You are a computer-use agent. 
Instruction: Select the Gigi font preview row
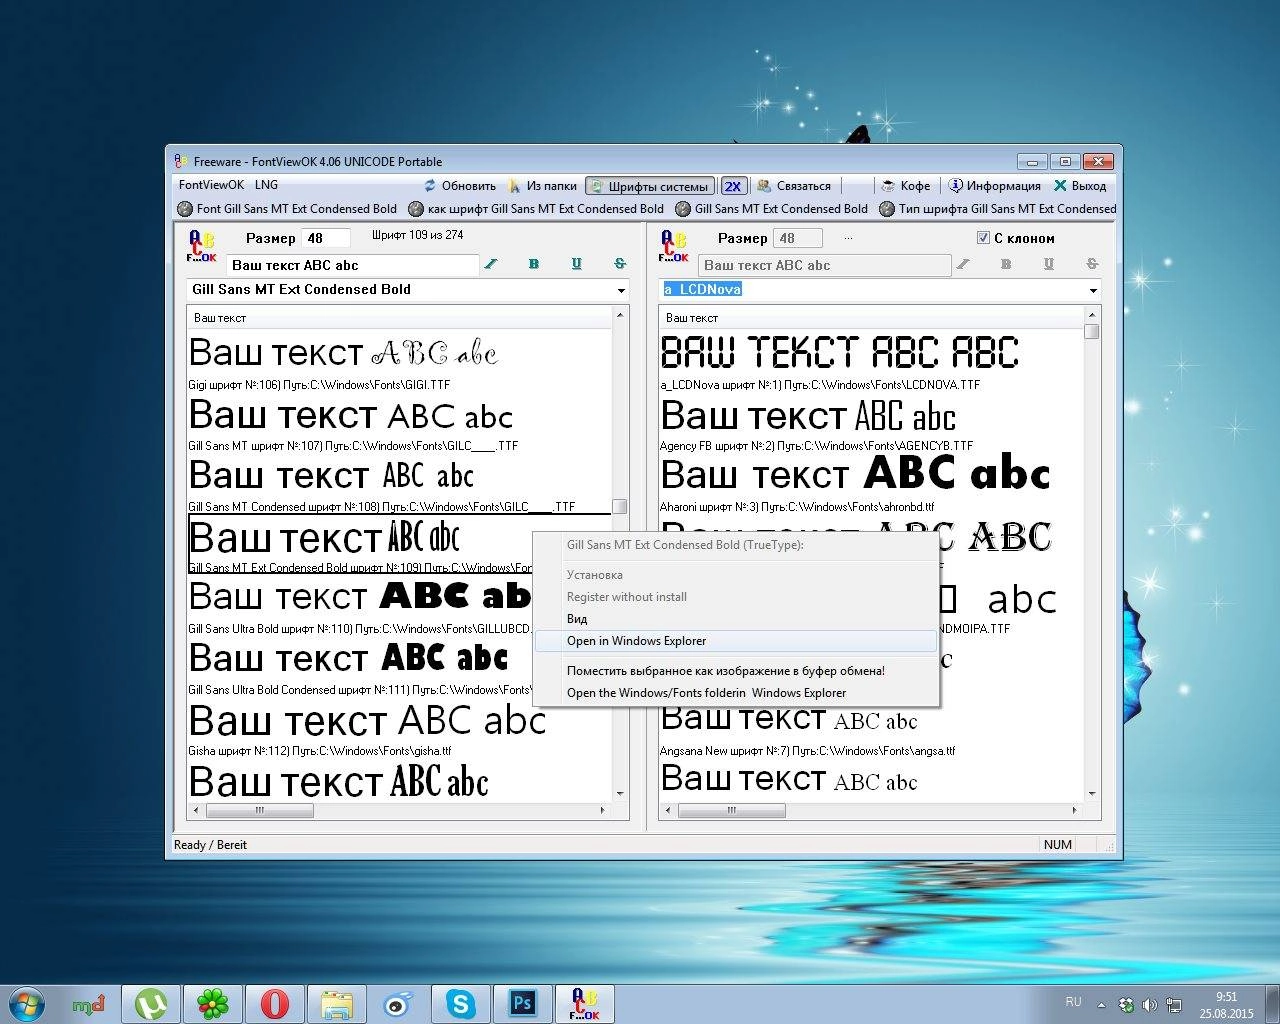coord(400,360)
